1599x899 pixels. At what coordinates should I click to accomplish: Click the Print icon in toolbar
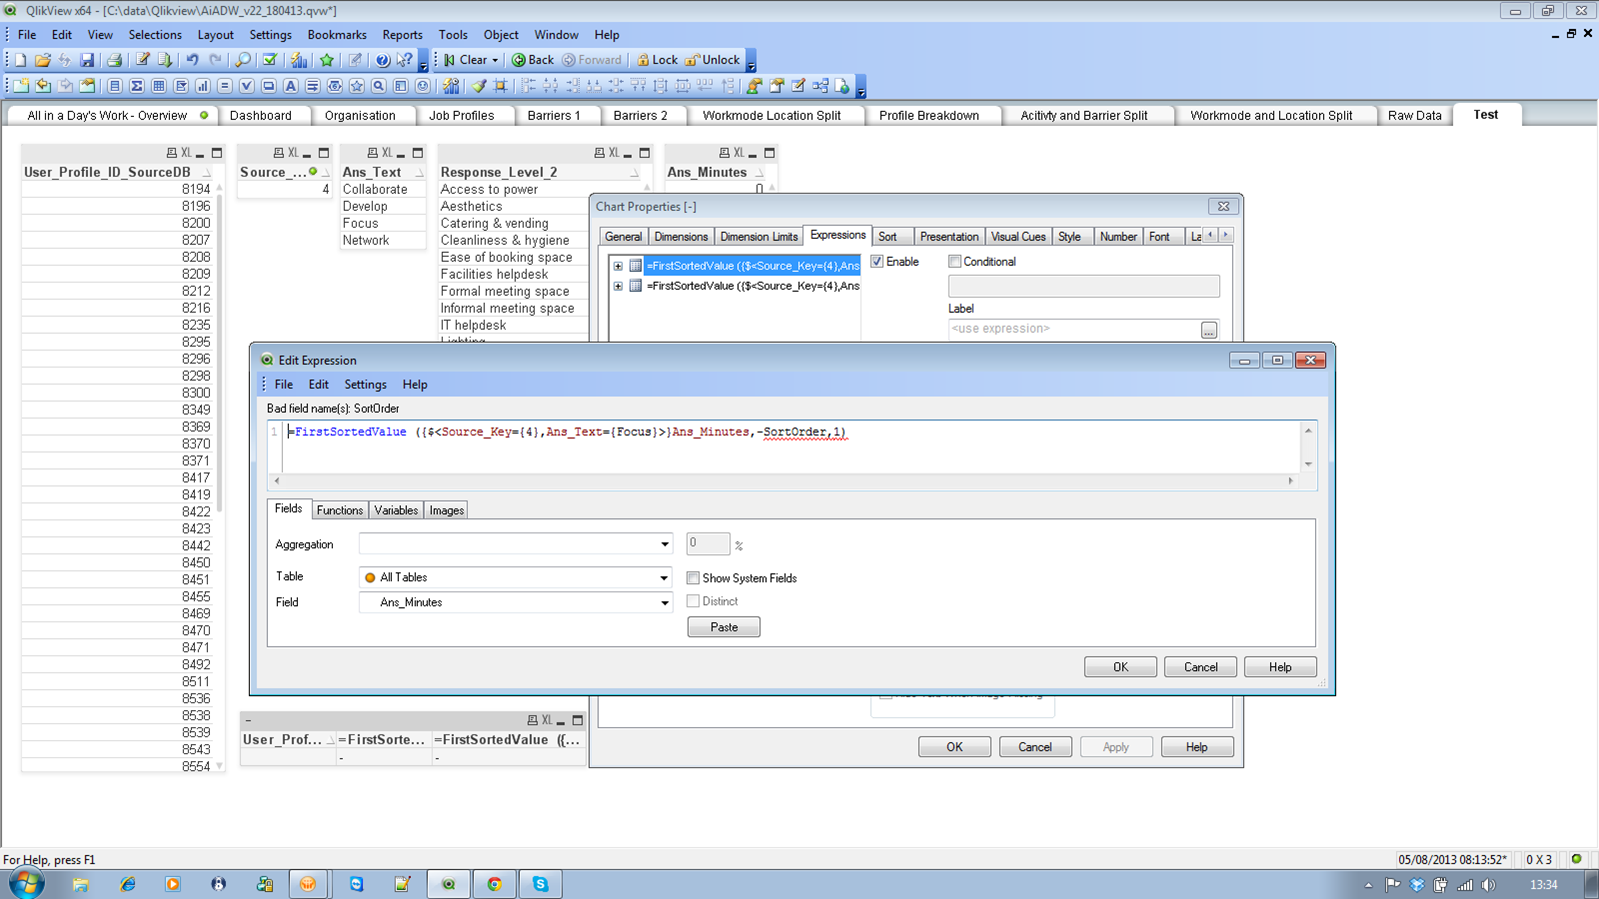pyautogui.click(x=114, y=60)
